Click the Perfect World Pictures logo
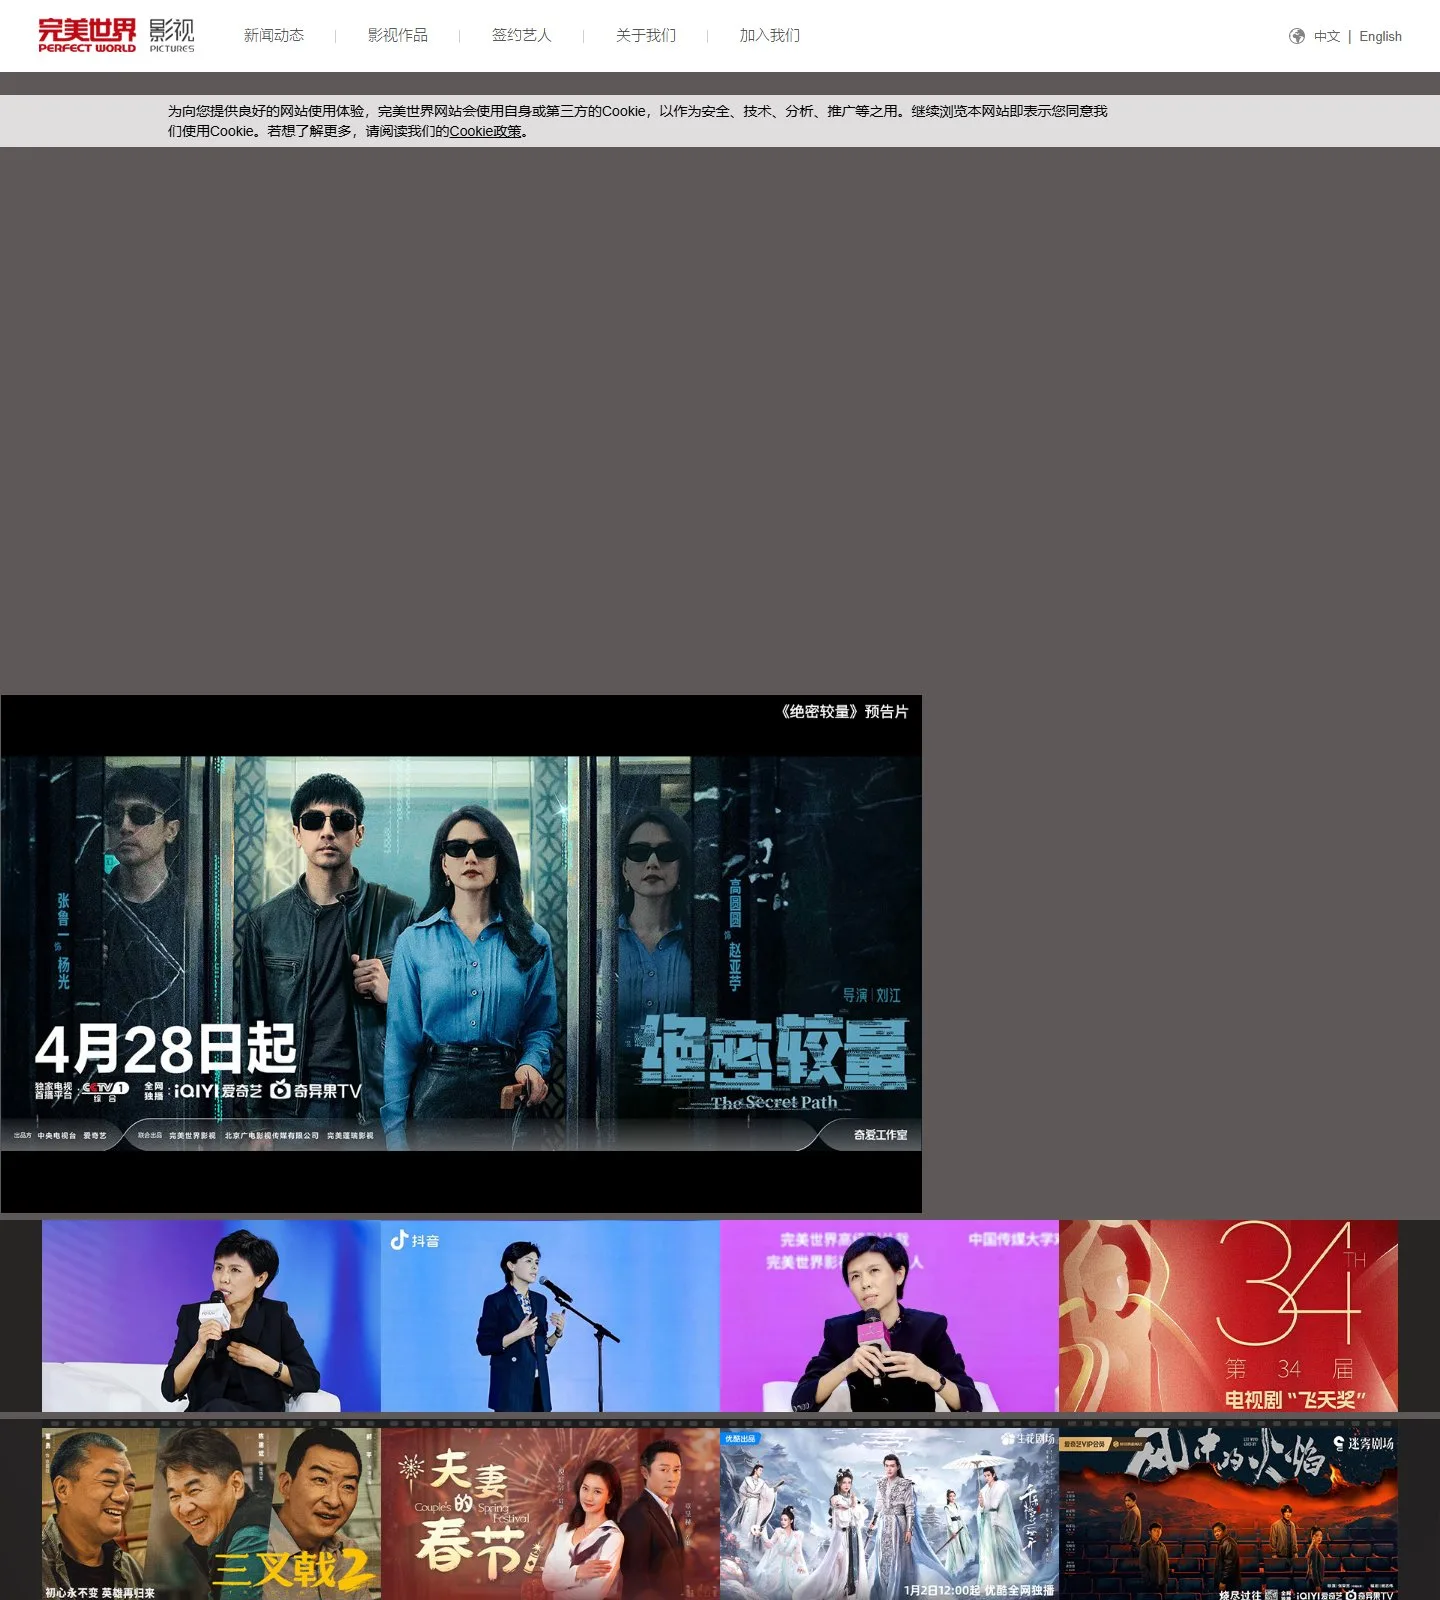This screenshot has height=1600, width=1440. click(x=116, y=35)
